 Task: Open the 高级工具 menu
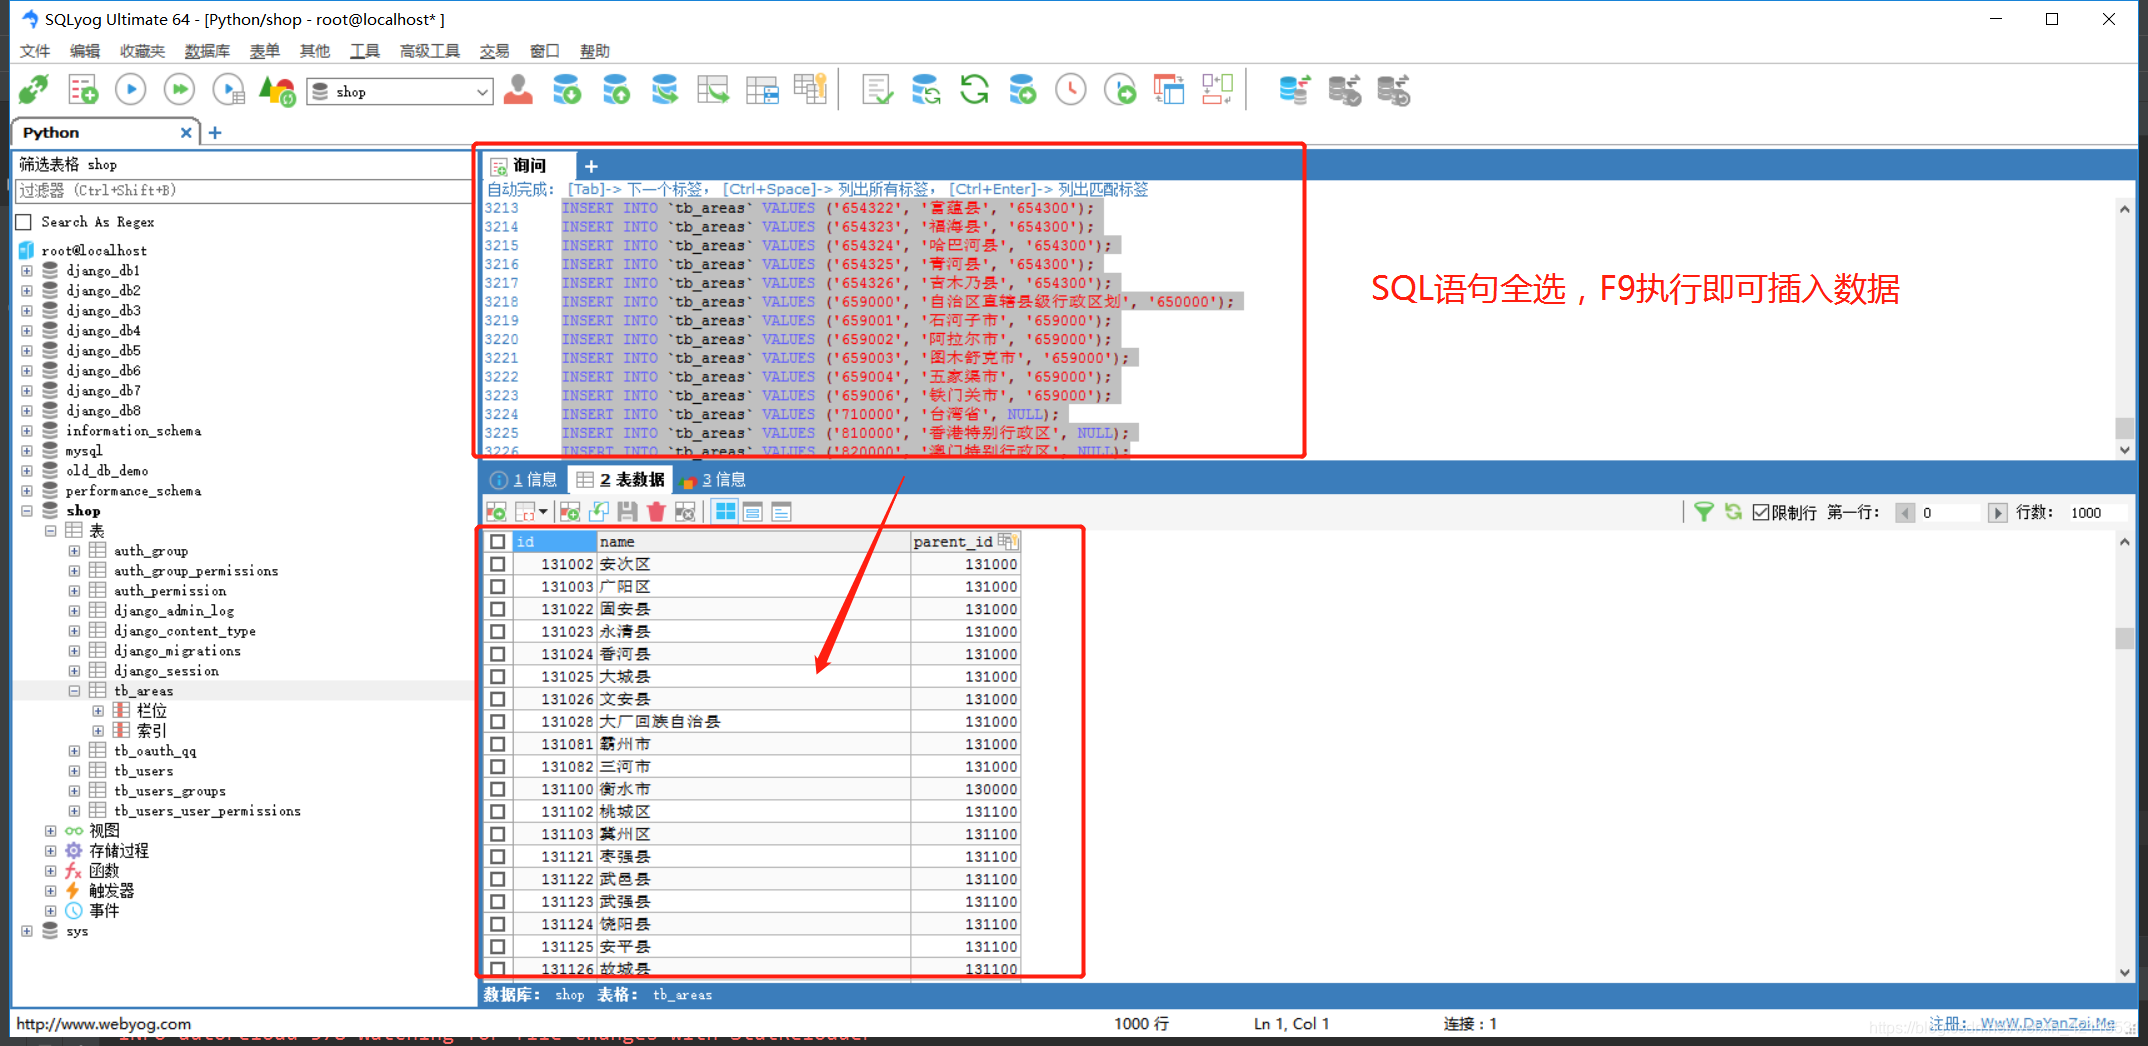tap(430, 51)
